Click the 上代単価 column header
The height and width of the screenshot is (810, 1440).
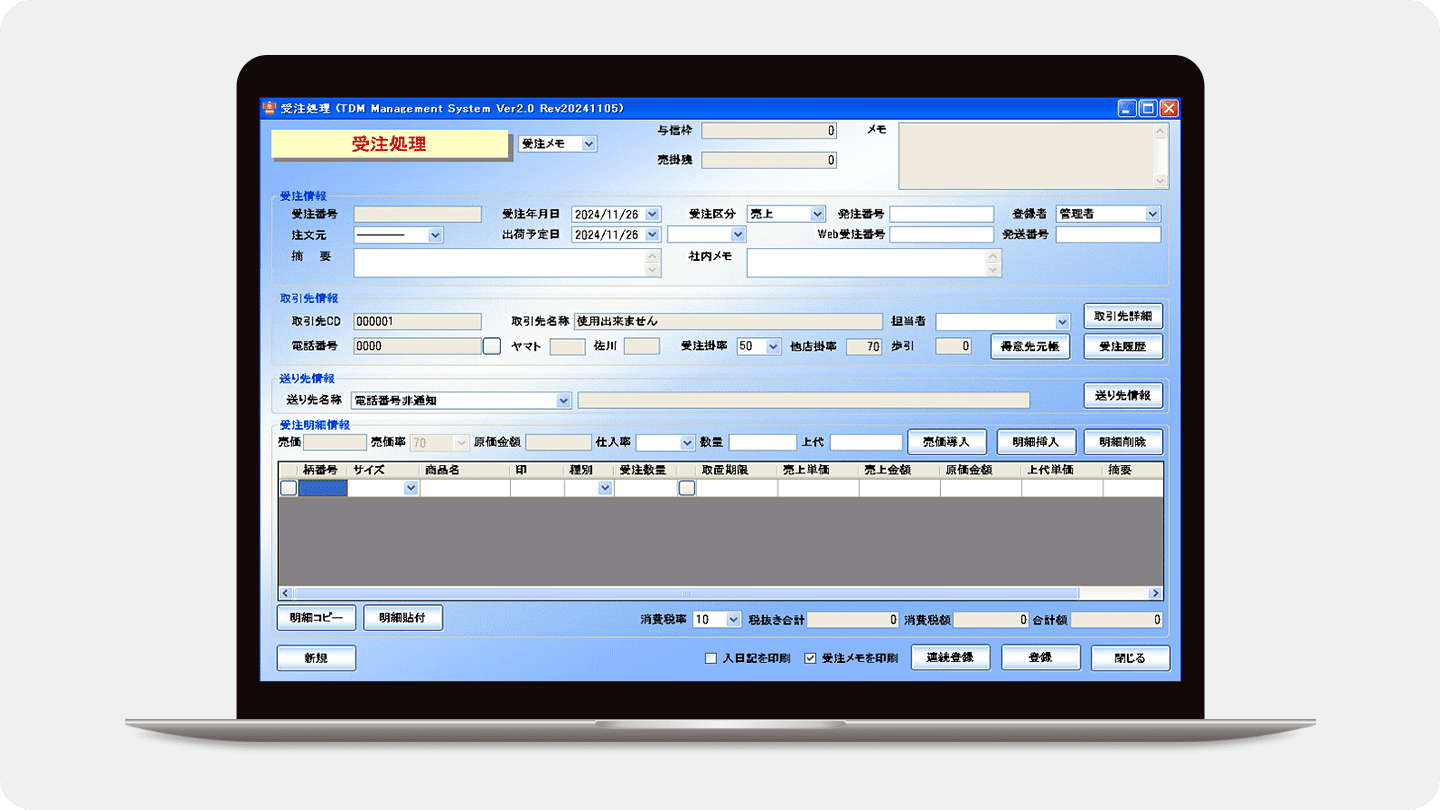(1062, 470)
